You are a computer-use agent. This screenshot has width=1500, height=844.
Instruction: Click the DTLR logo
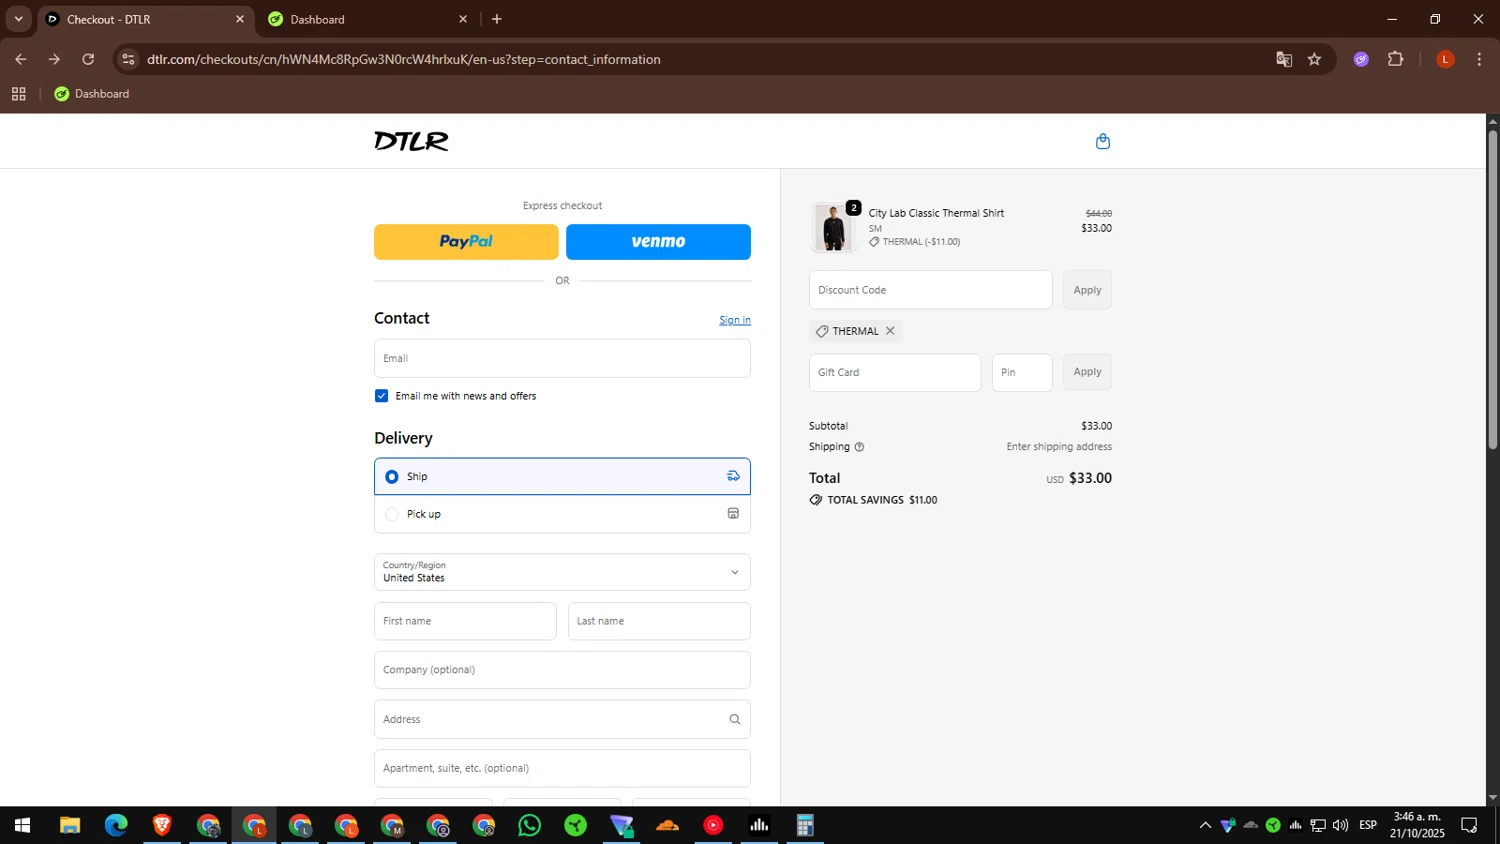tap(411, 141)
